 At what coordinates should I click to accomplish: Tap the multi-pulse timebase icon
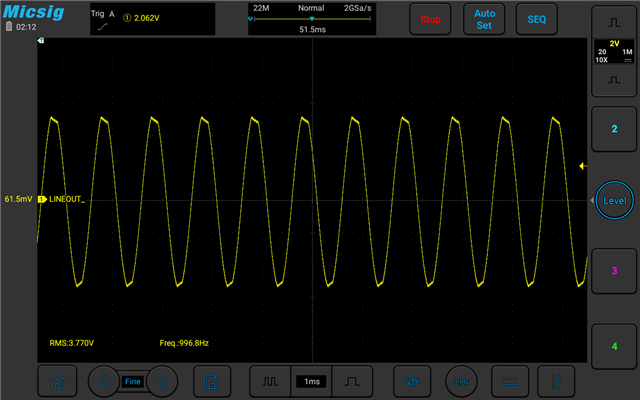pos(270,382)
